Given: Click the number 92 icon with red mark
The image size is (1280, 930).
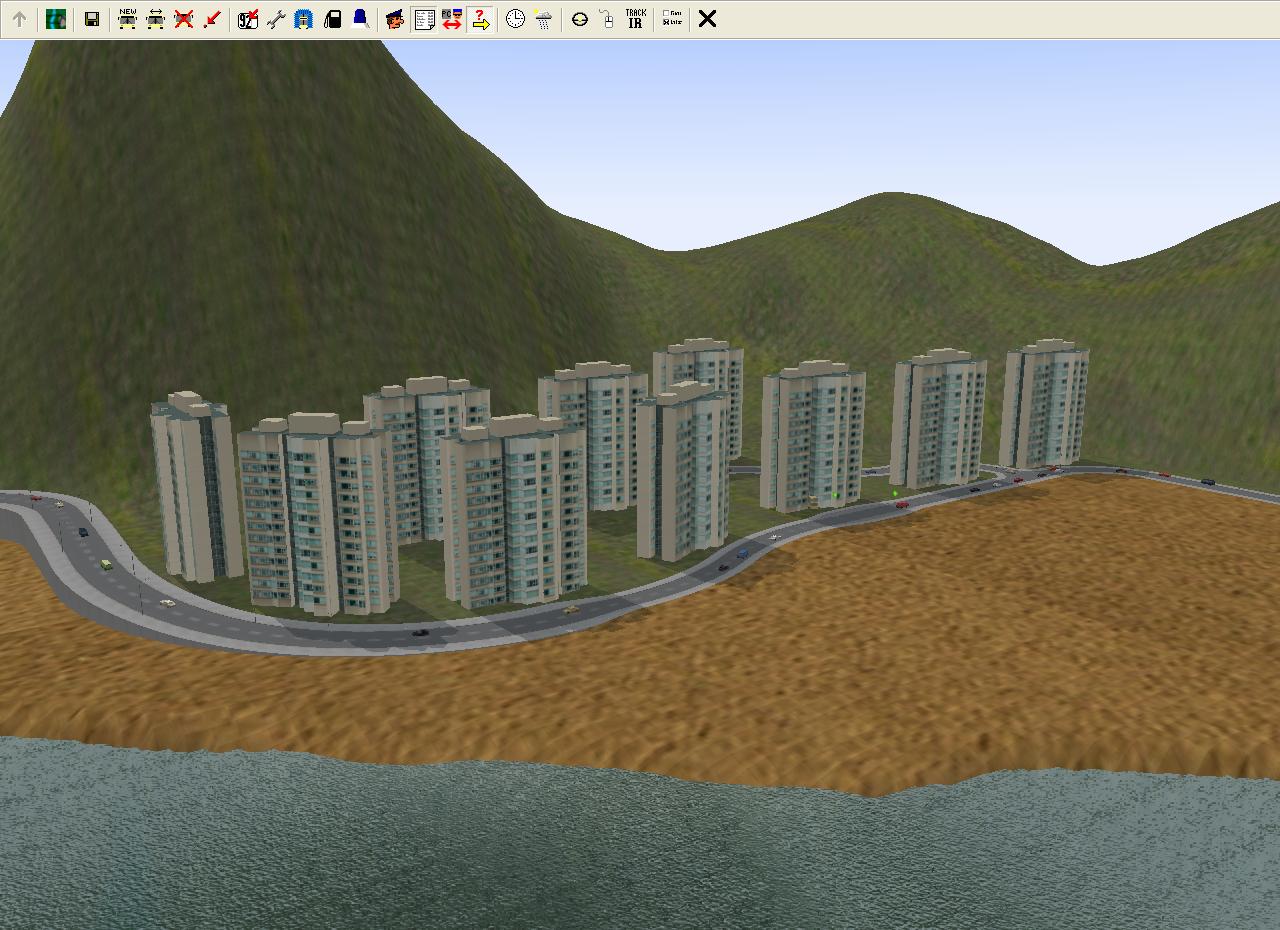Looking at the screenshot, I should (x=248, y=19).
